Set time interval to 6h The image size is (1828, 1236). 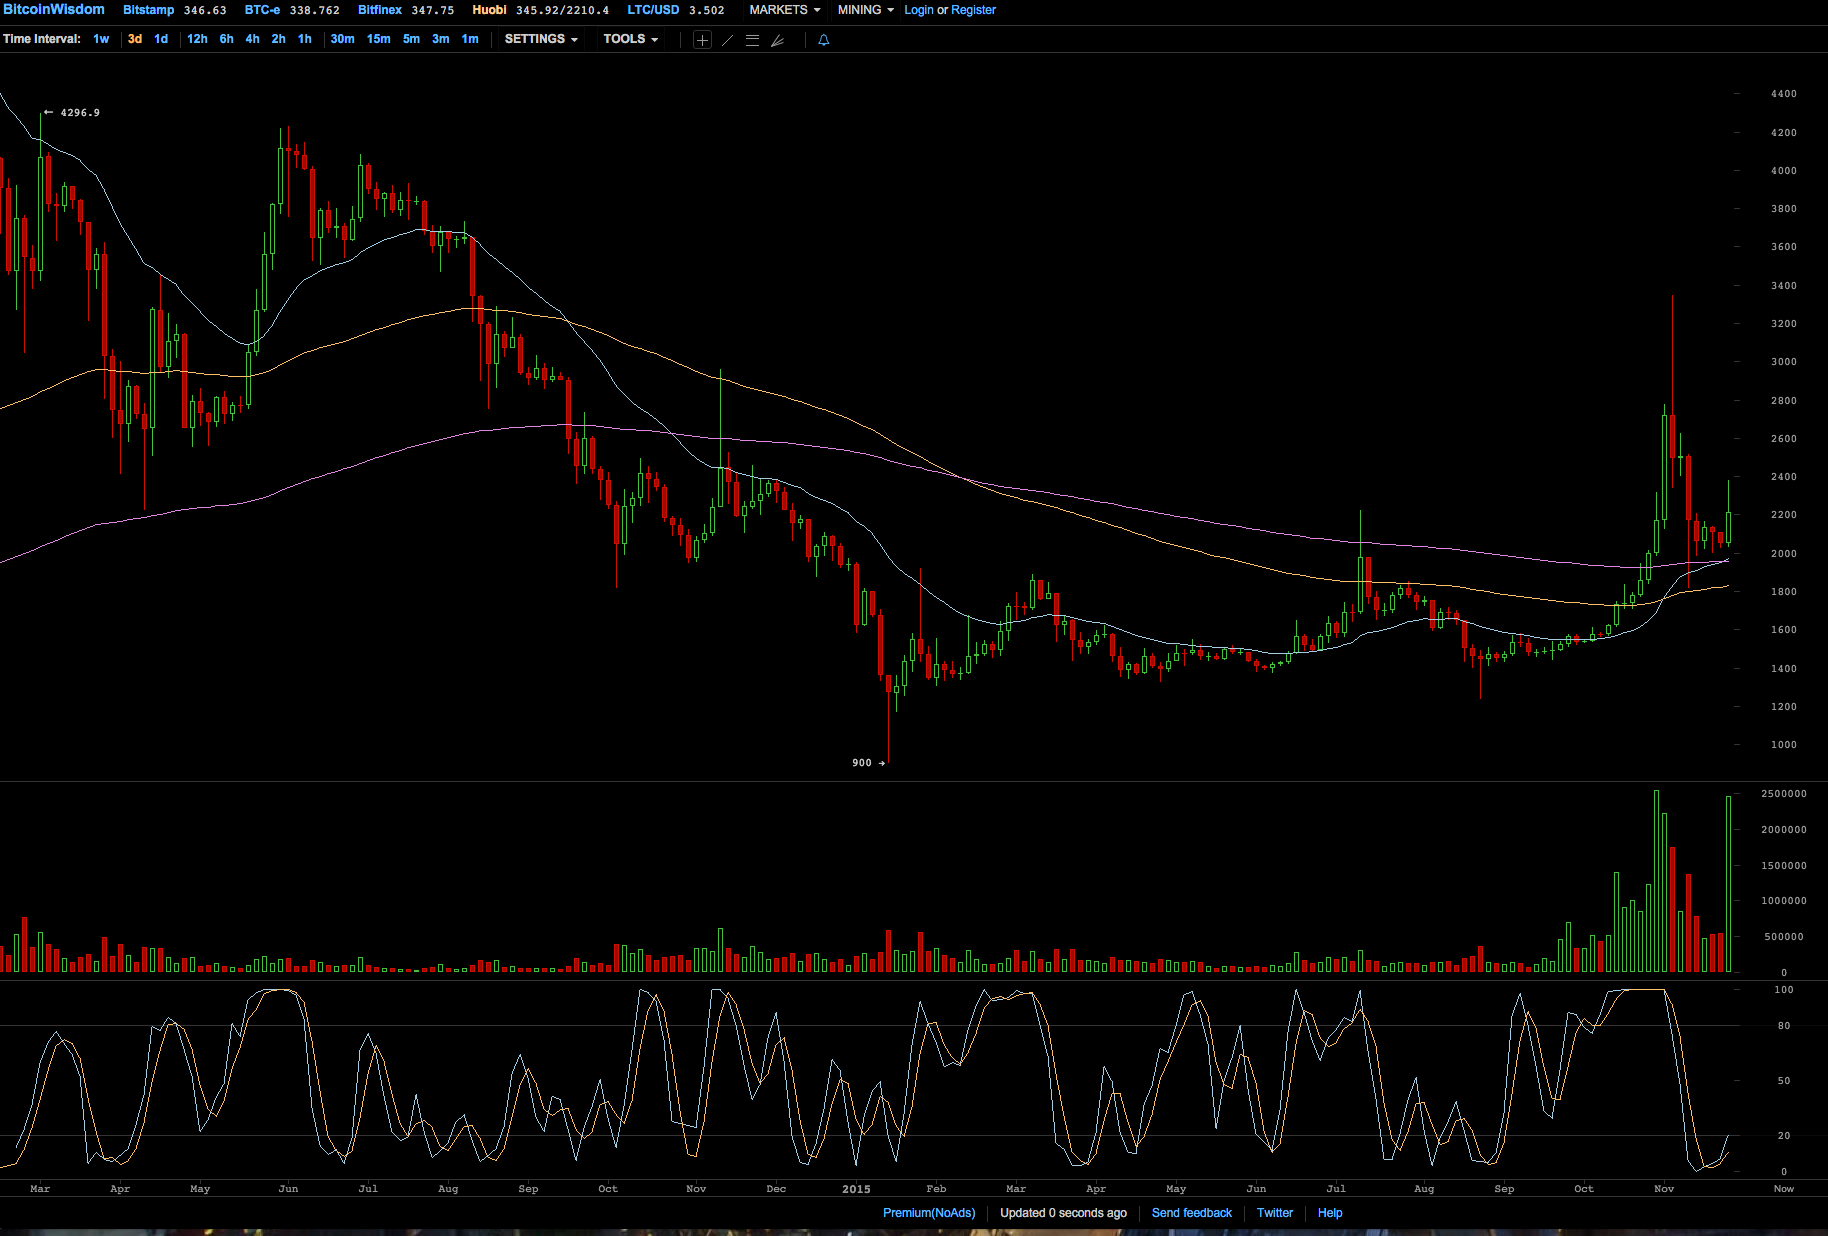click(x=226, y=39)
